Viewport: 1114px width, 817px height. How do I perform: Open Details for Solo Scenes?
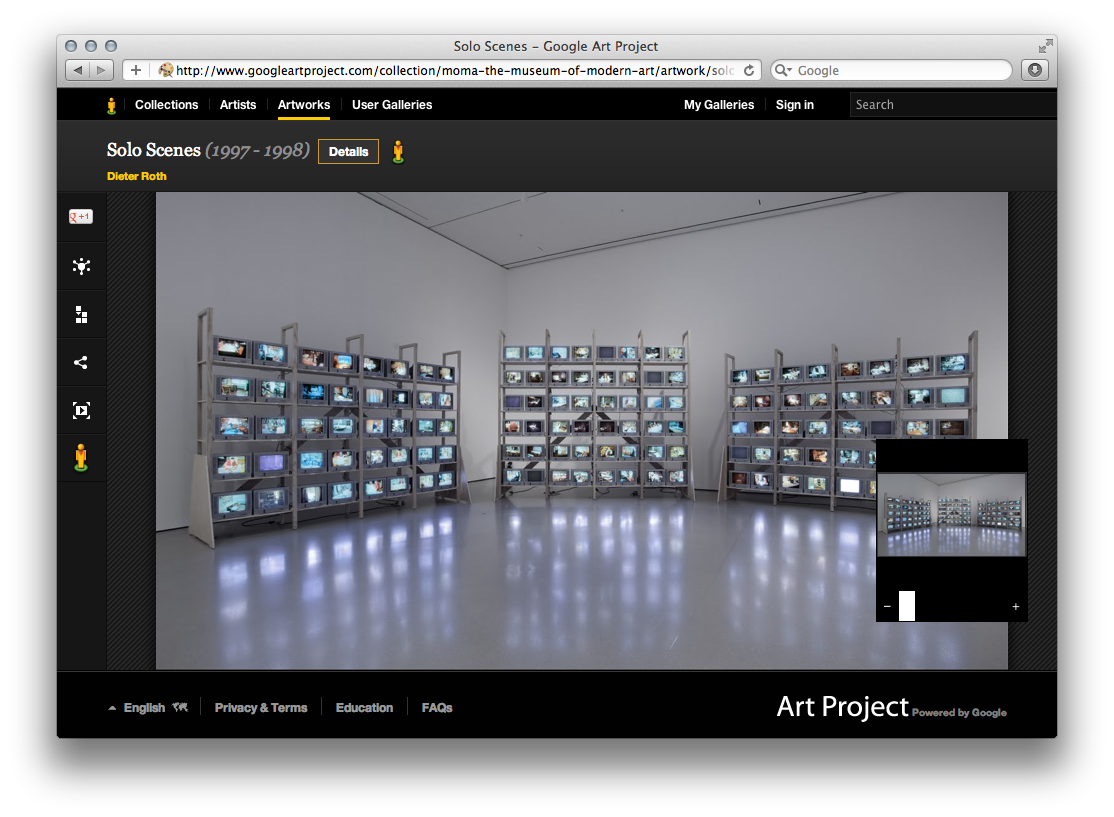[348, 152]
